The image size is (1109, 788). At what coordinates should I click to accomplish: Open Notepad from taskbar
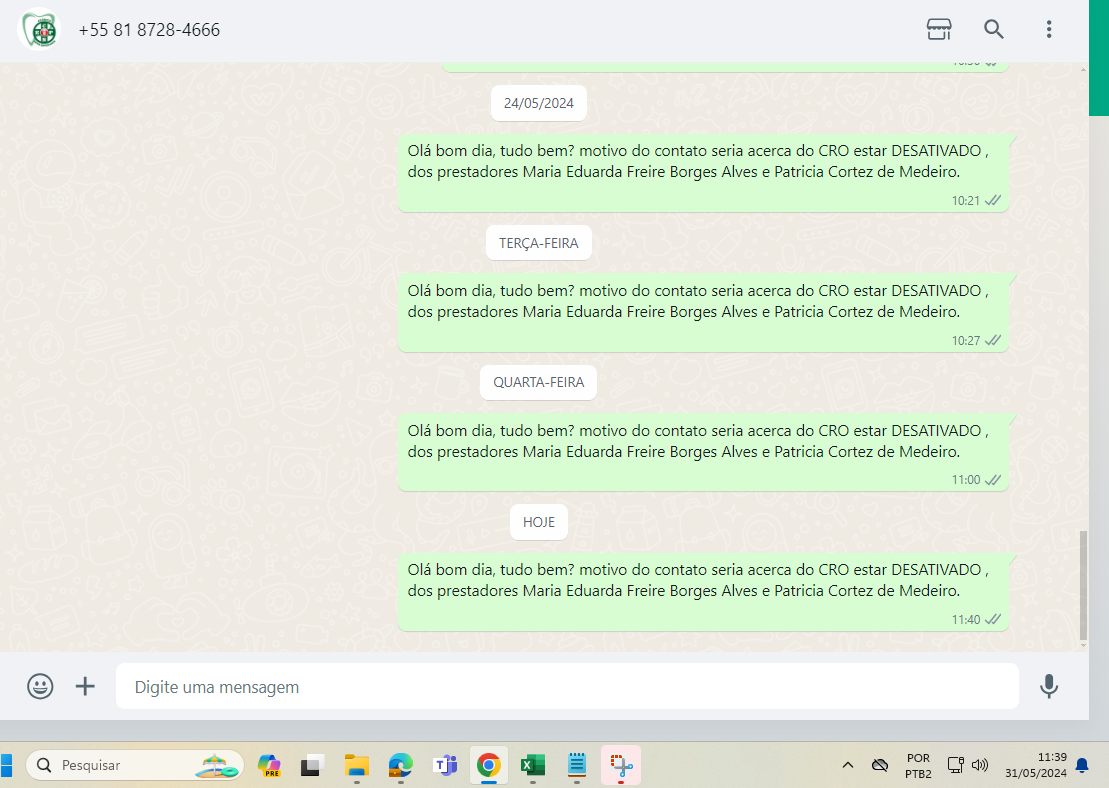click(x=577, y=765)
